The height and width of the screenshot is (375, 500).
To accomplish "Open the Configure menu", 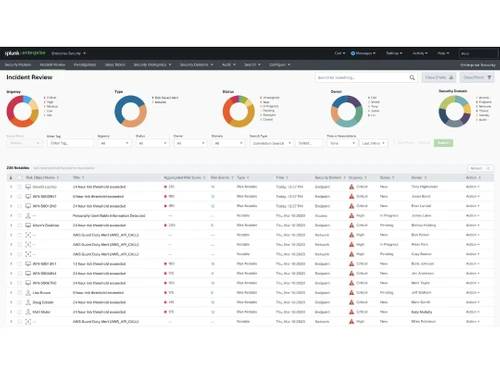I will (280, 65).
